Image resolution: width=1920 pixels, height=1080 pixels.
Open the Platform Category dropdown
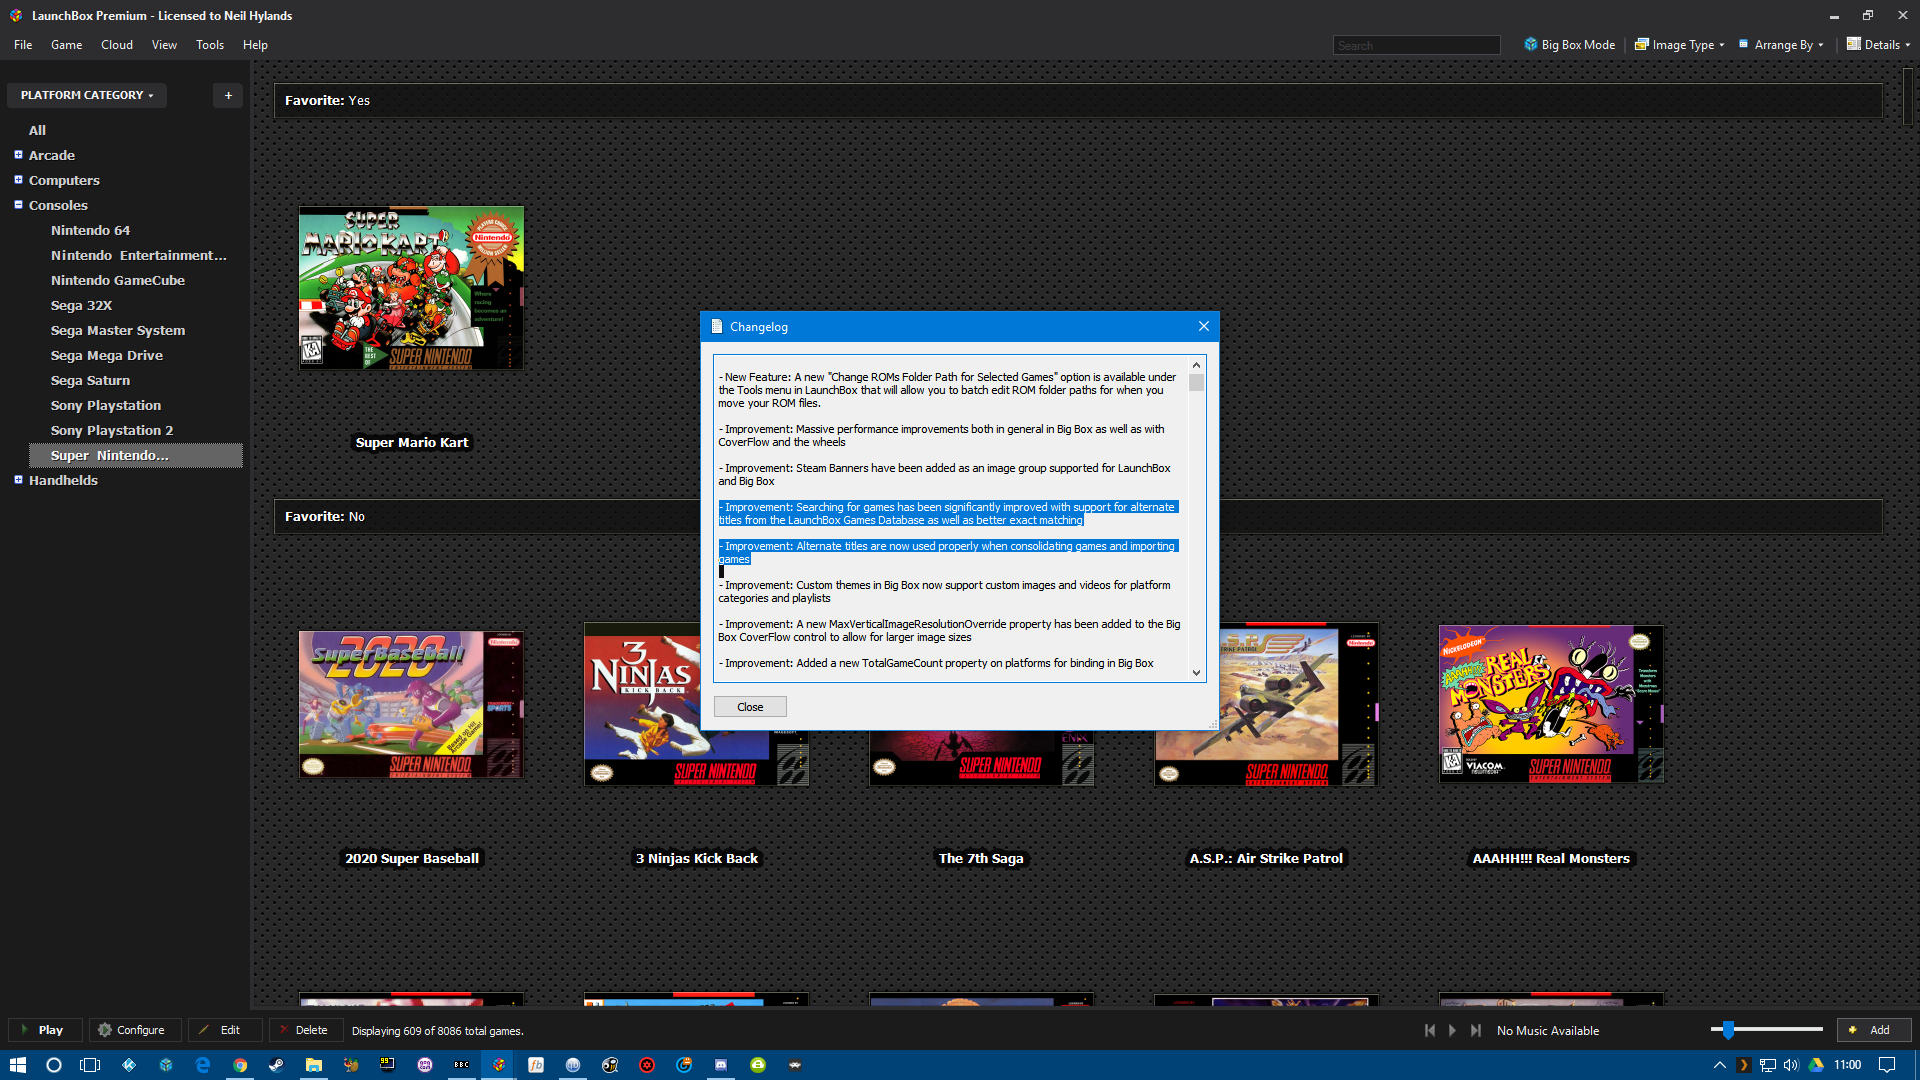pos(87,95)
